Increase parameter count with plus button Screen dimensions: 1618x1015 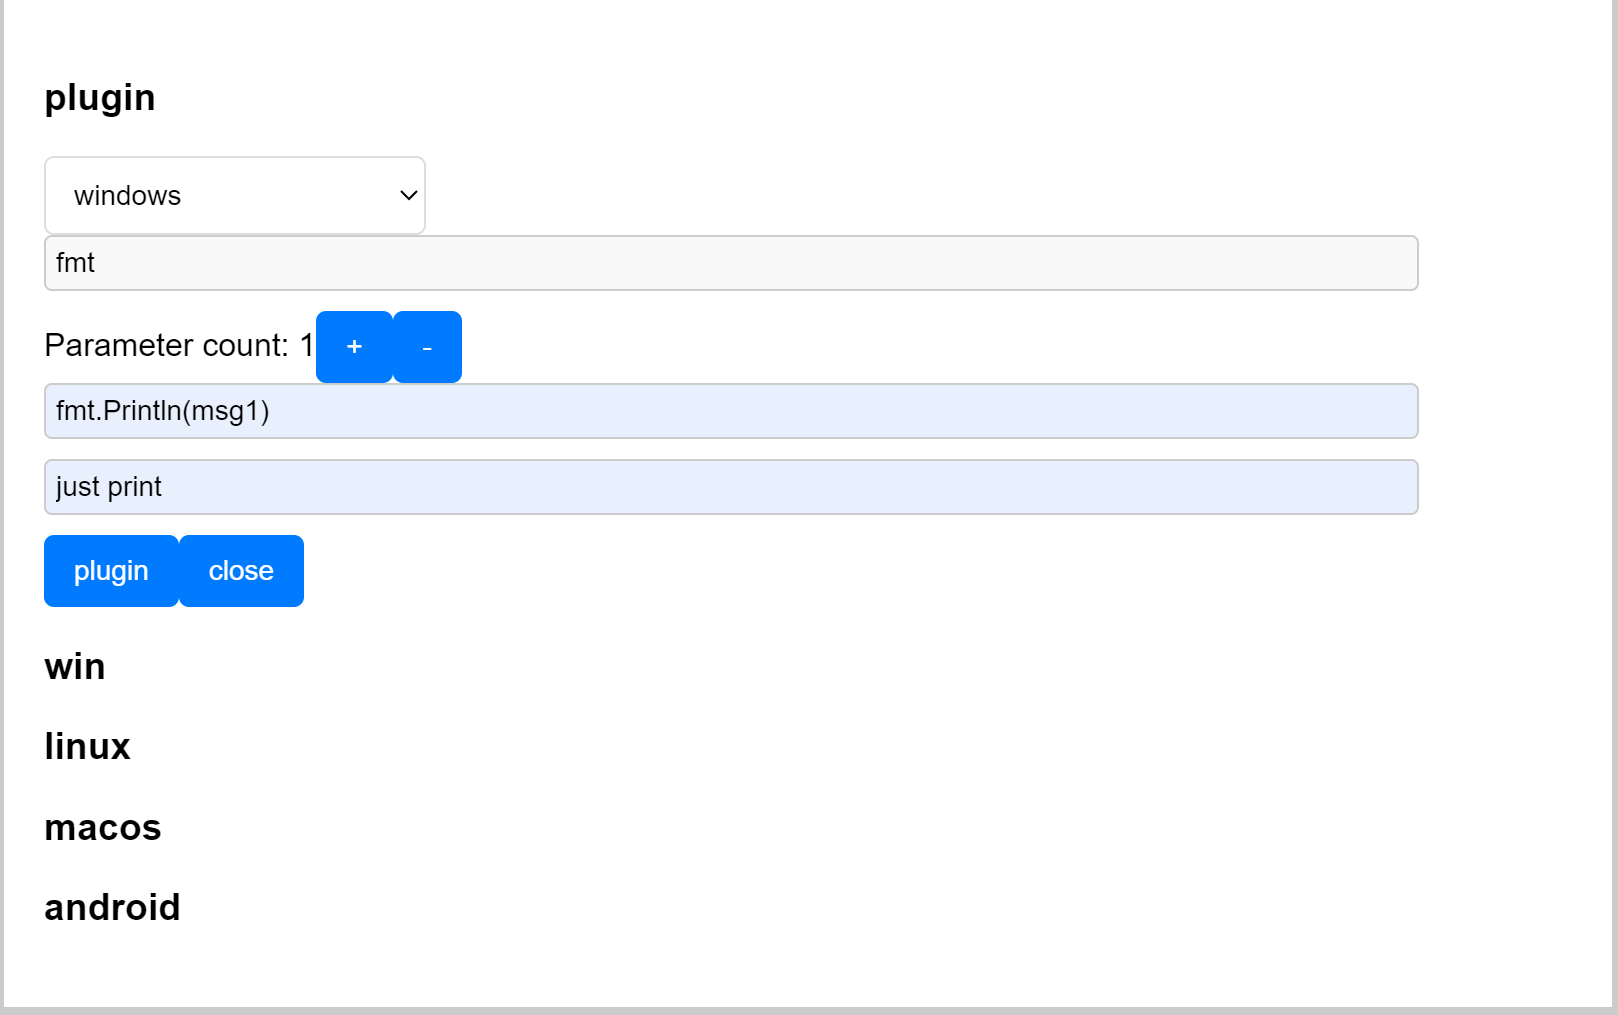354,347
